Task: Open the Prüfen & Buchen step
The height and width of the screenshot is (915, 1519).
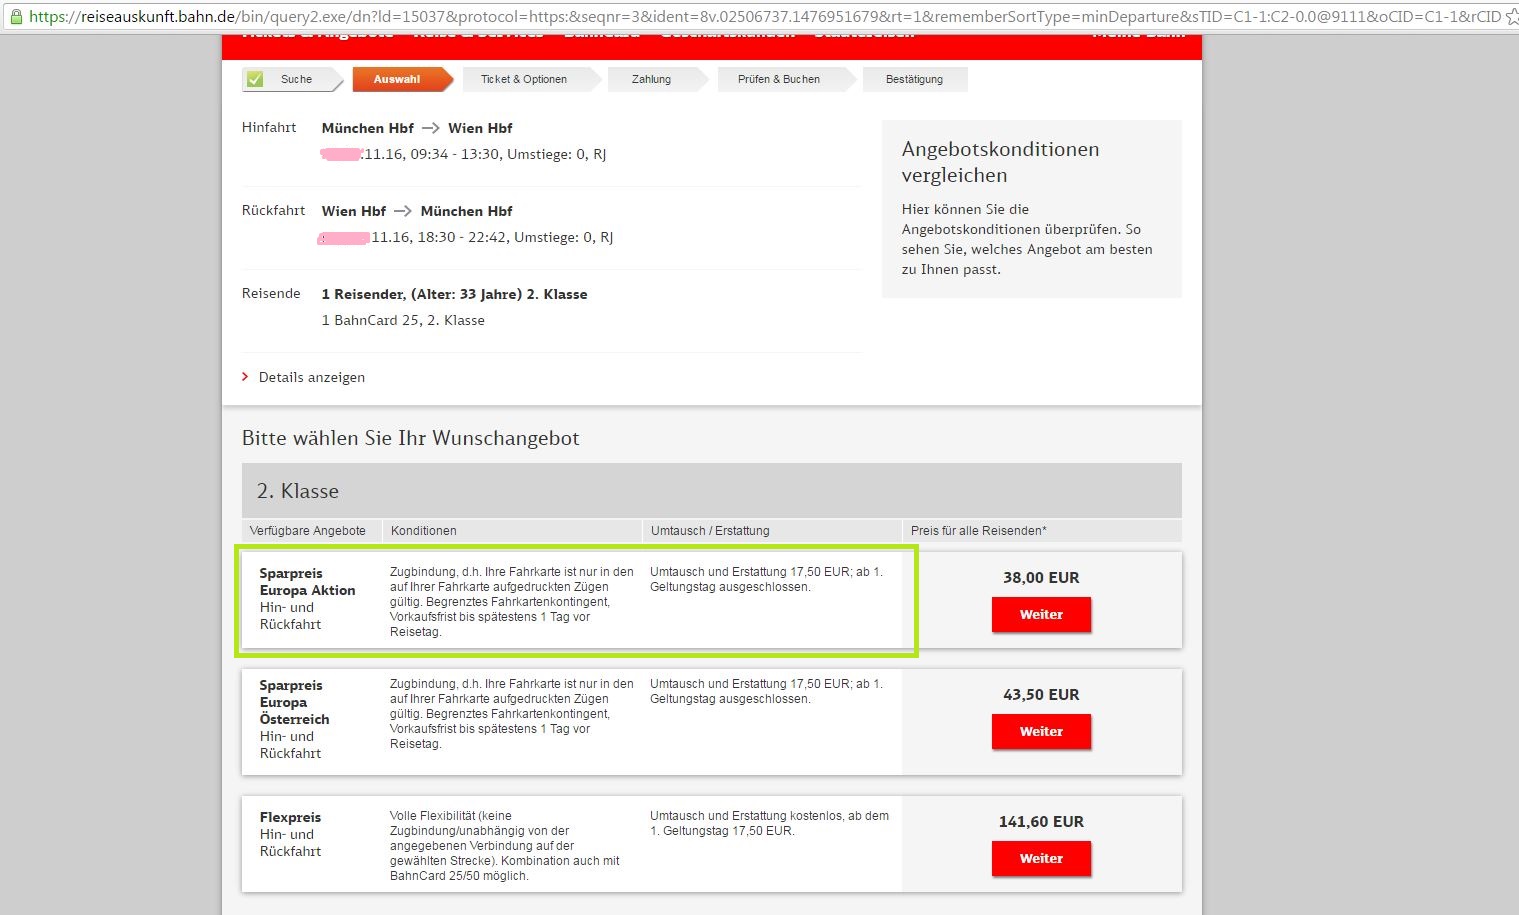Action: pyautogui.click(x=778, y=79)
